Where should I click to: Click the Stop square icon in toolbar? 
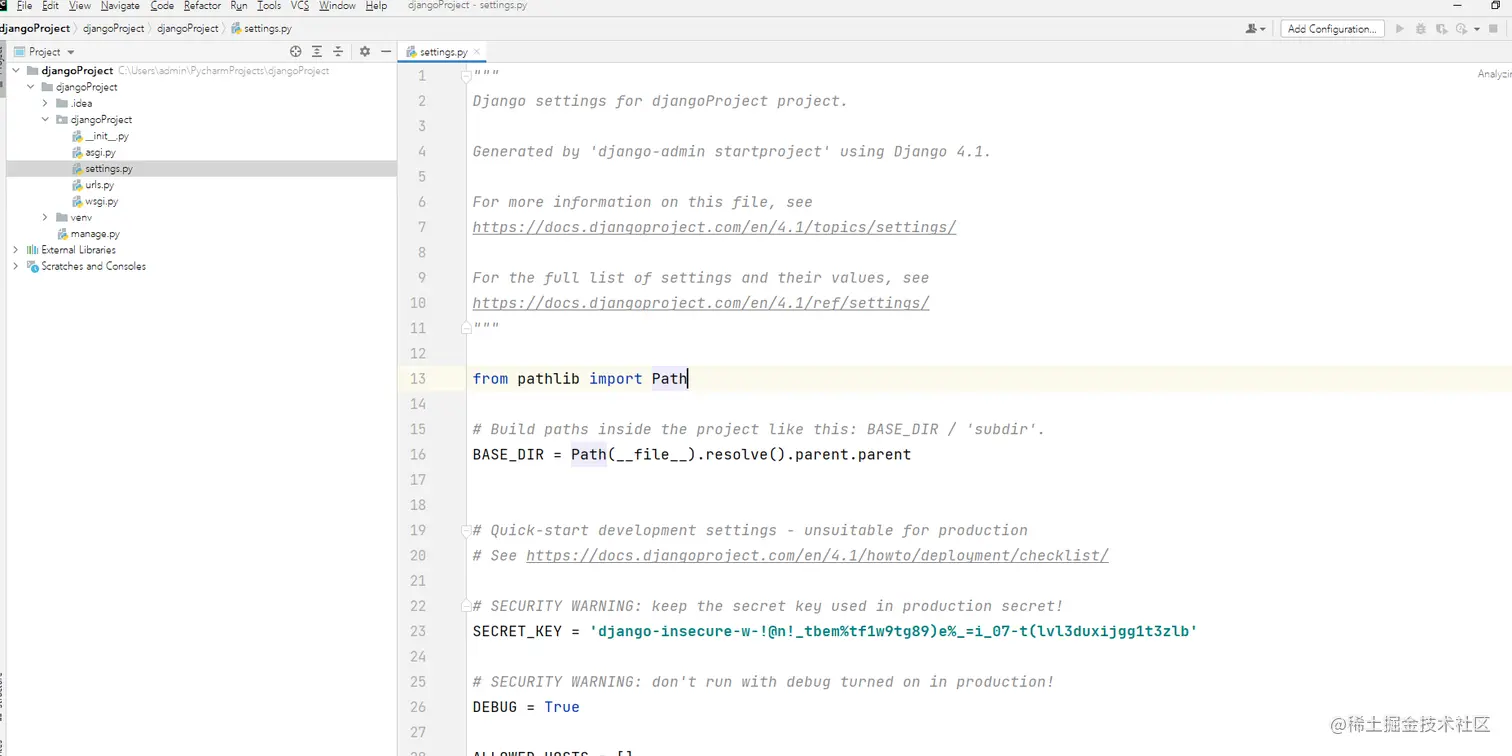1493,29
